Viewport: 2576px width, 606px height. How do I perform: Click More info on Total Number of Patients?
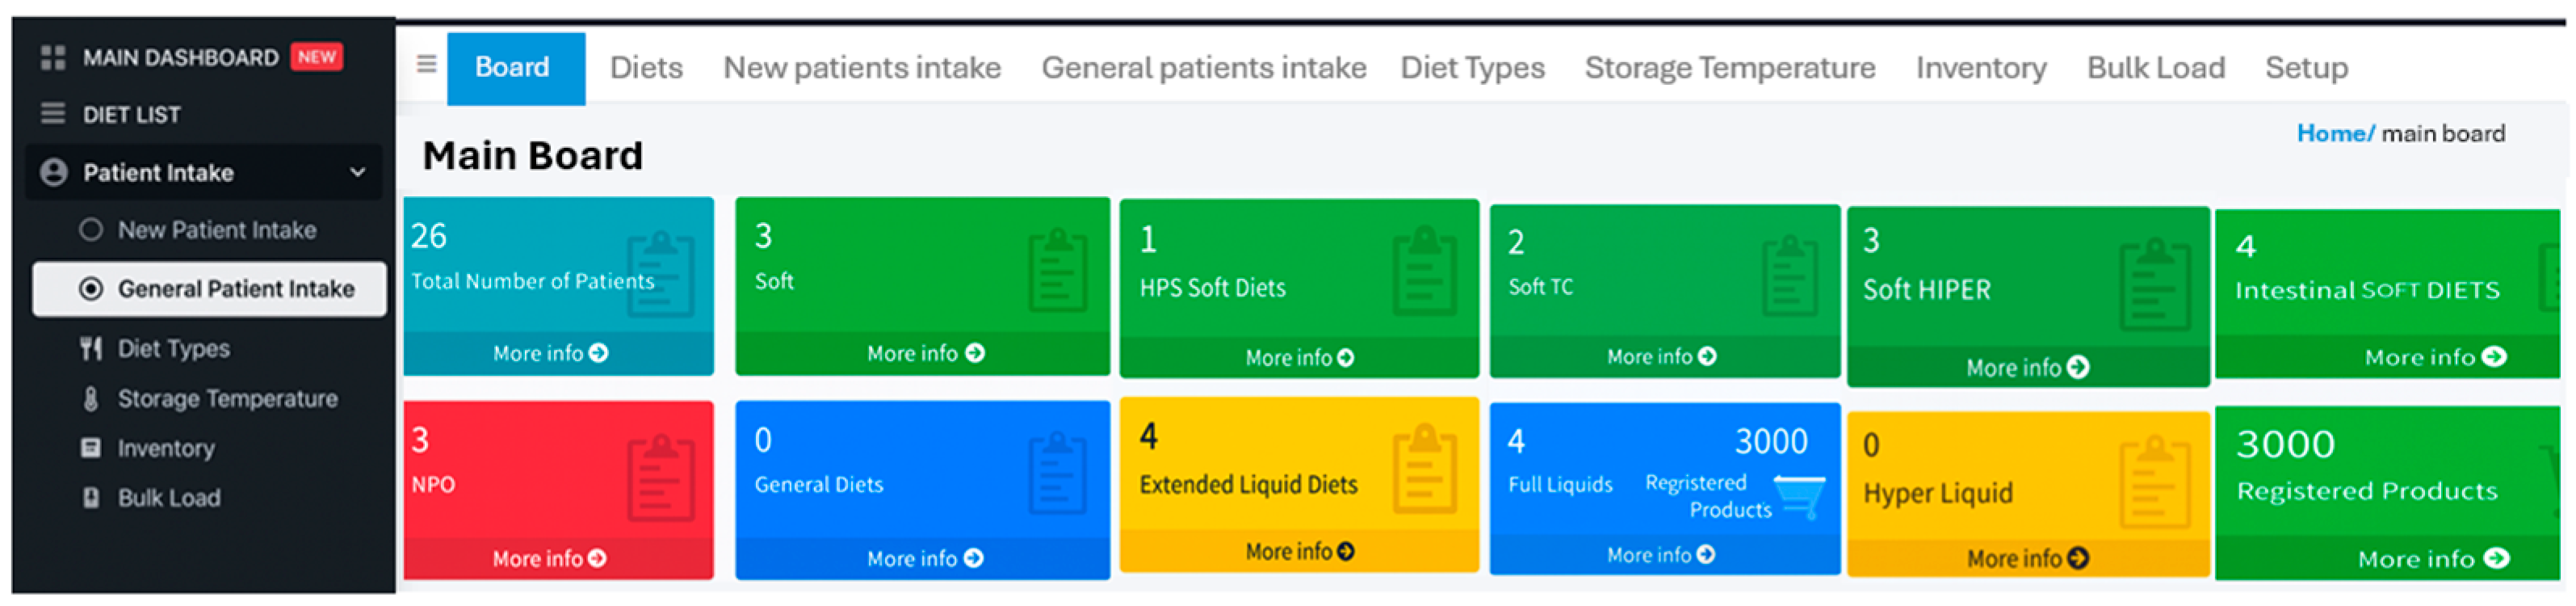(550, 354)
